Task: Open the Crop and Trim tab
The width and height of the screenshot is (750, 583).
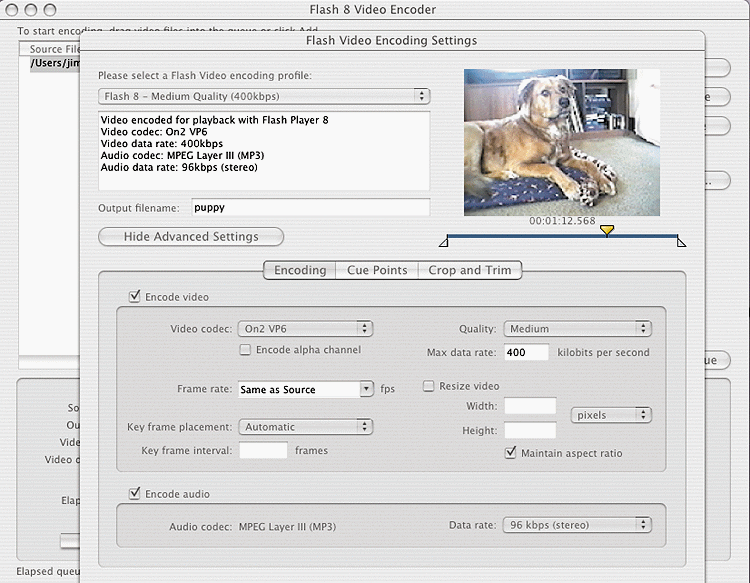Action: (x=470, y=270)
